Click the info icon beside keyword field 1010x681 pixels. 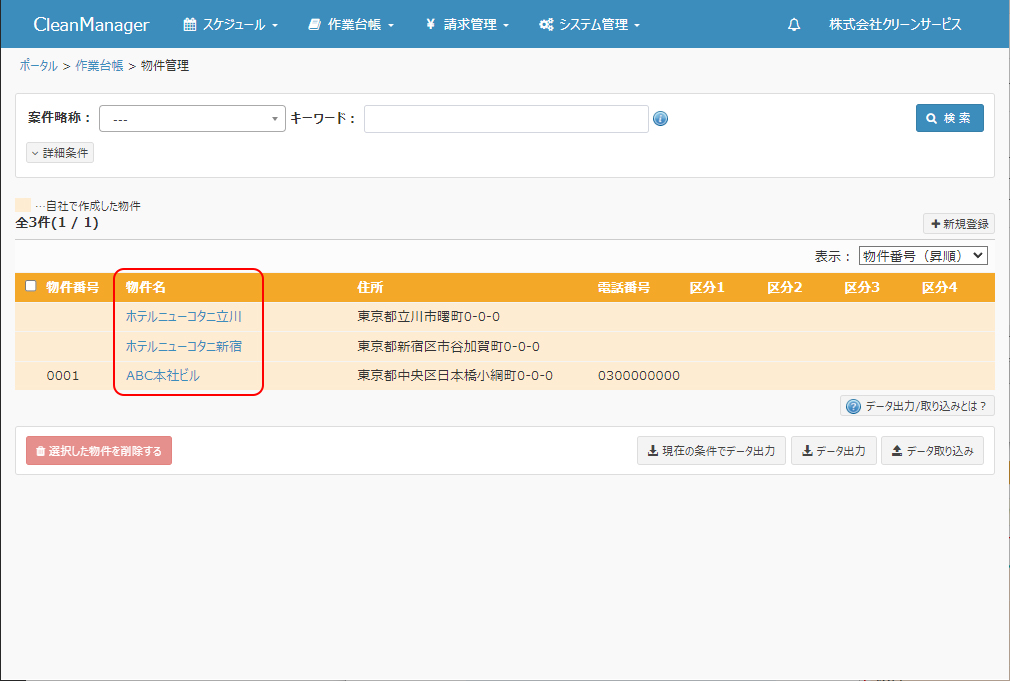[660, 119]
